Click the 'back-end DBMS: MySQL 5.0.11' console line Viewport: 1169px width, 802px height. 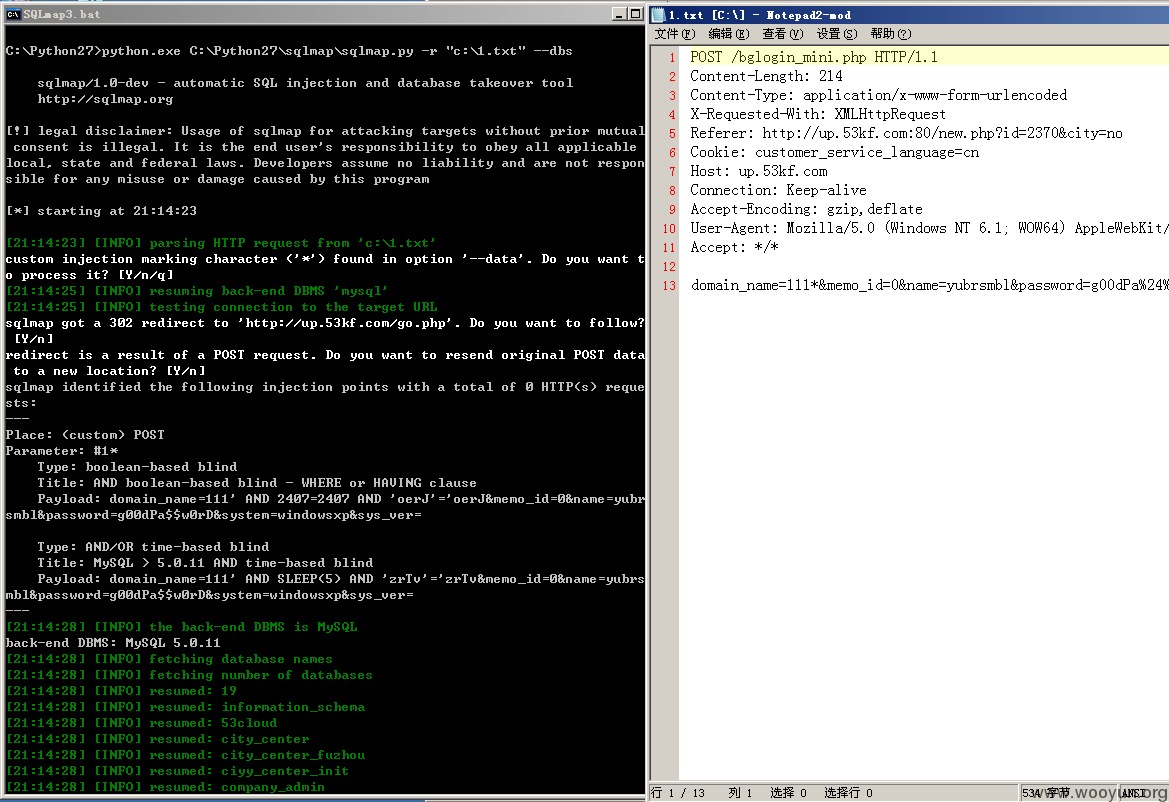(113, 642)
